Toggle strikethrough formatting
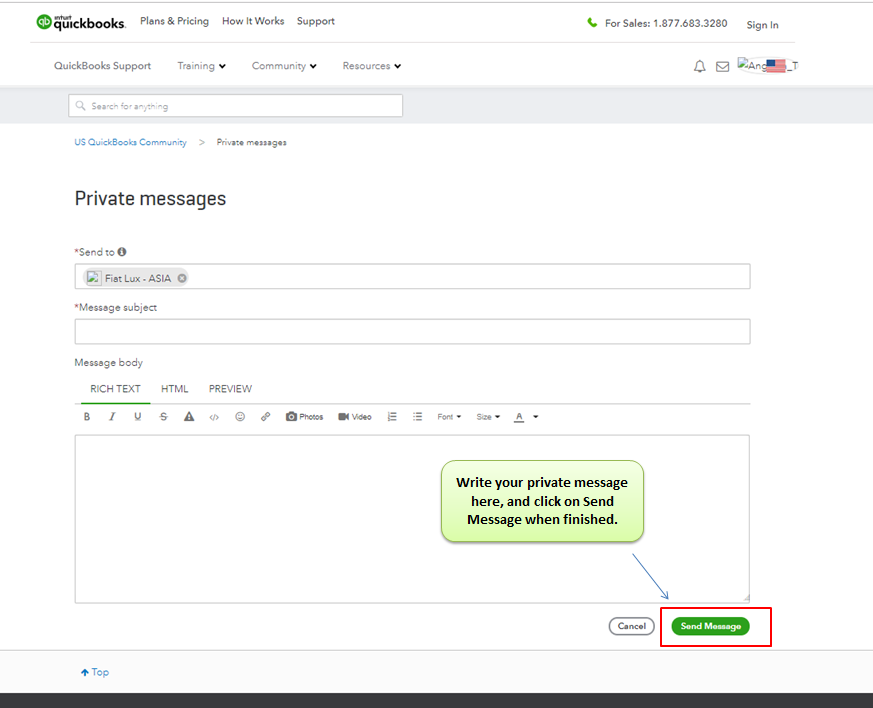 tap(163, 417)
